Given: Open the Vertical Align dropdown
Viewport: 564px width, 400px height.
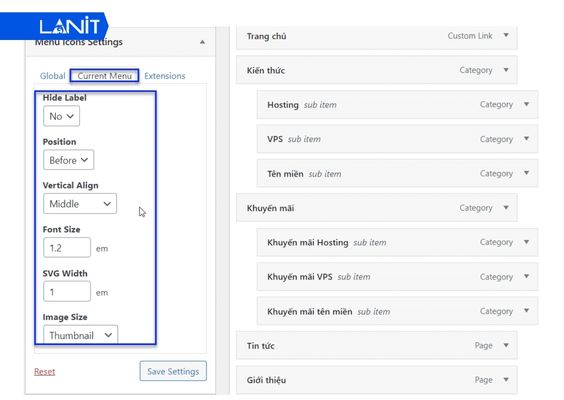Looking at the screenshot, I should click(80, 204).
